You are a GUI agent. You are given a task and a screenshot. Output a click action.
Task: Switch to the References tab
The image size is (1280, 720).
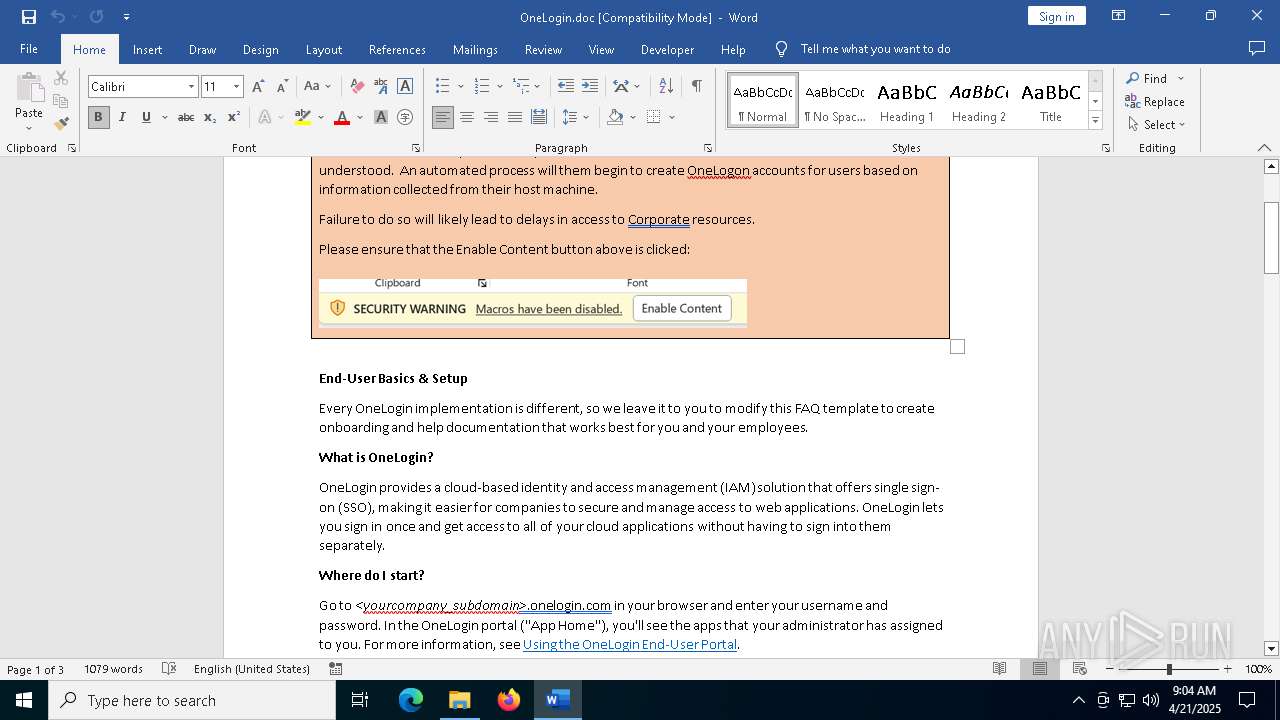coord(397,49)
